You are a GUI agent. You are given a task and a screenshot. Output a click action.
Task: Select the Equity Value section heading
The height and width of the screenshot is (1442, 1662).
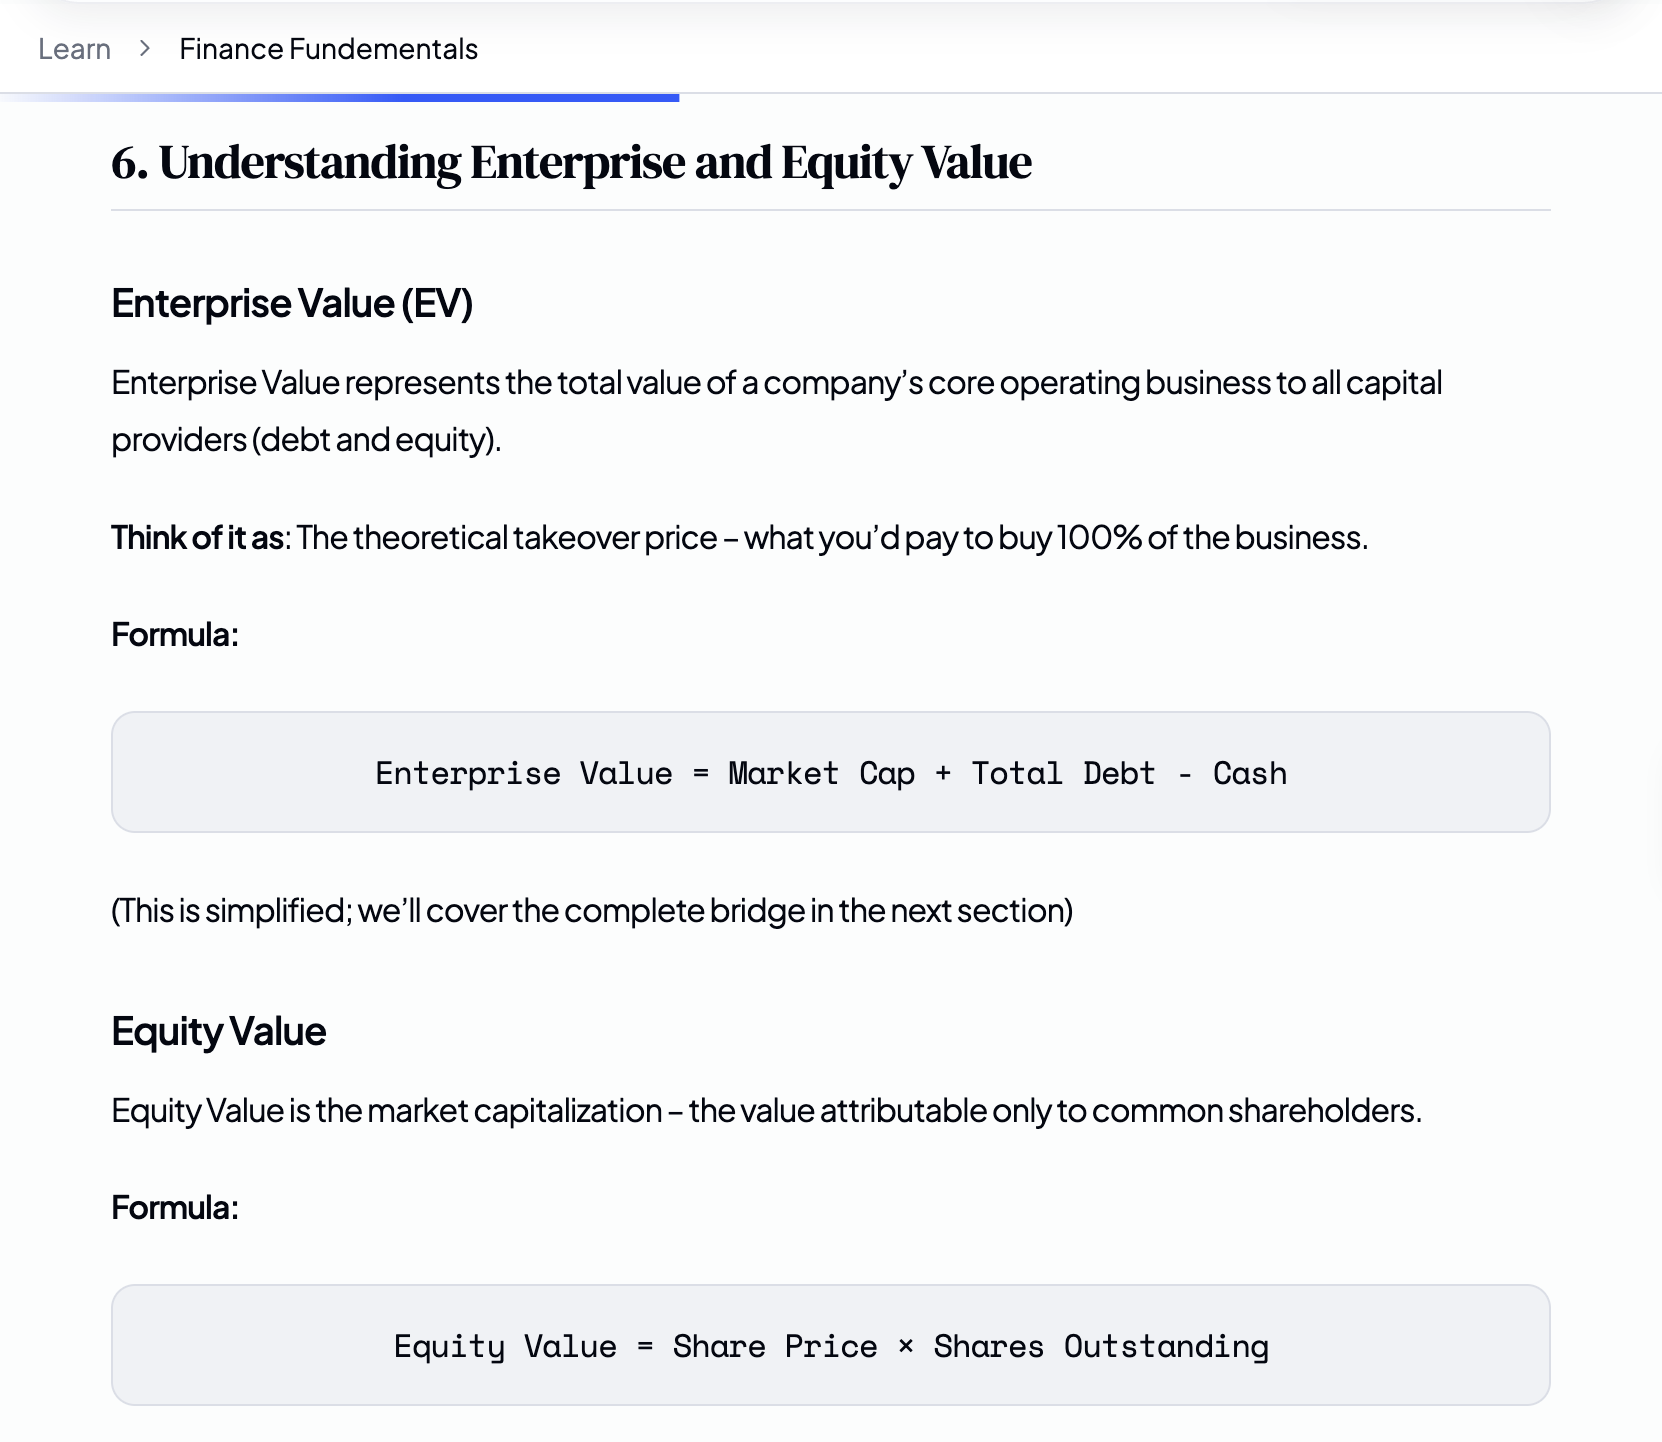[x=218, y=1030]
